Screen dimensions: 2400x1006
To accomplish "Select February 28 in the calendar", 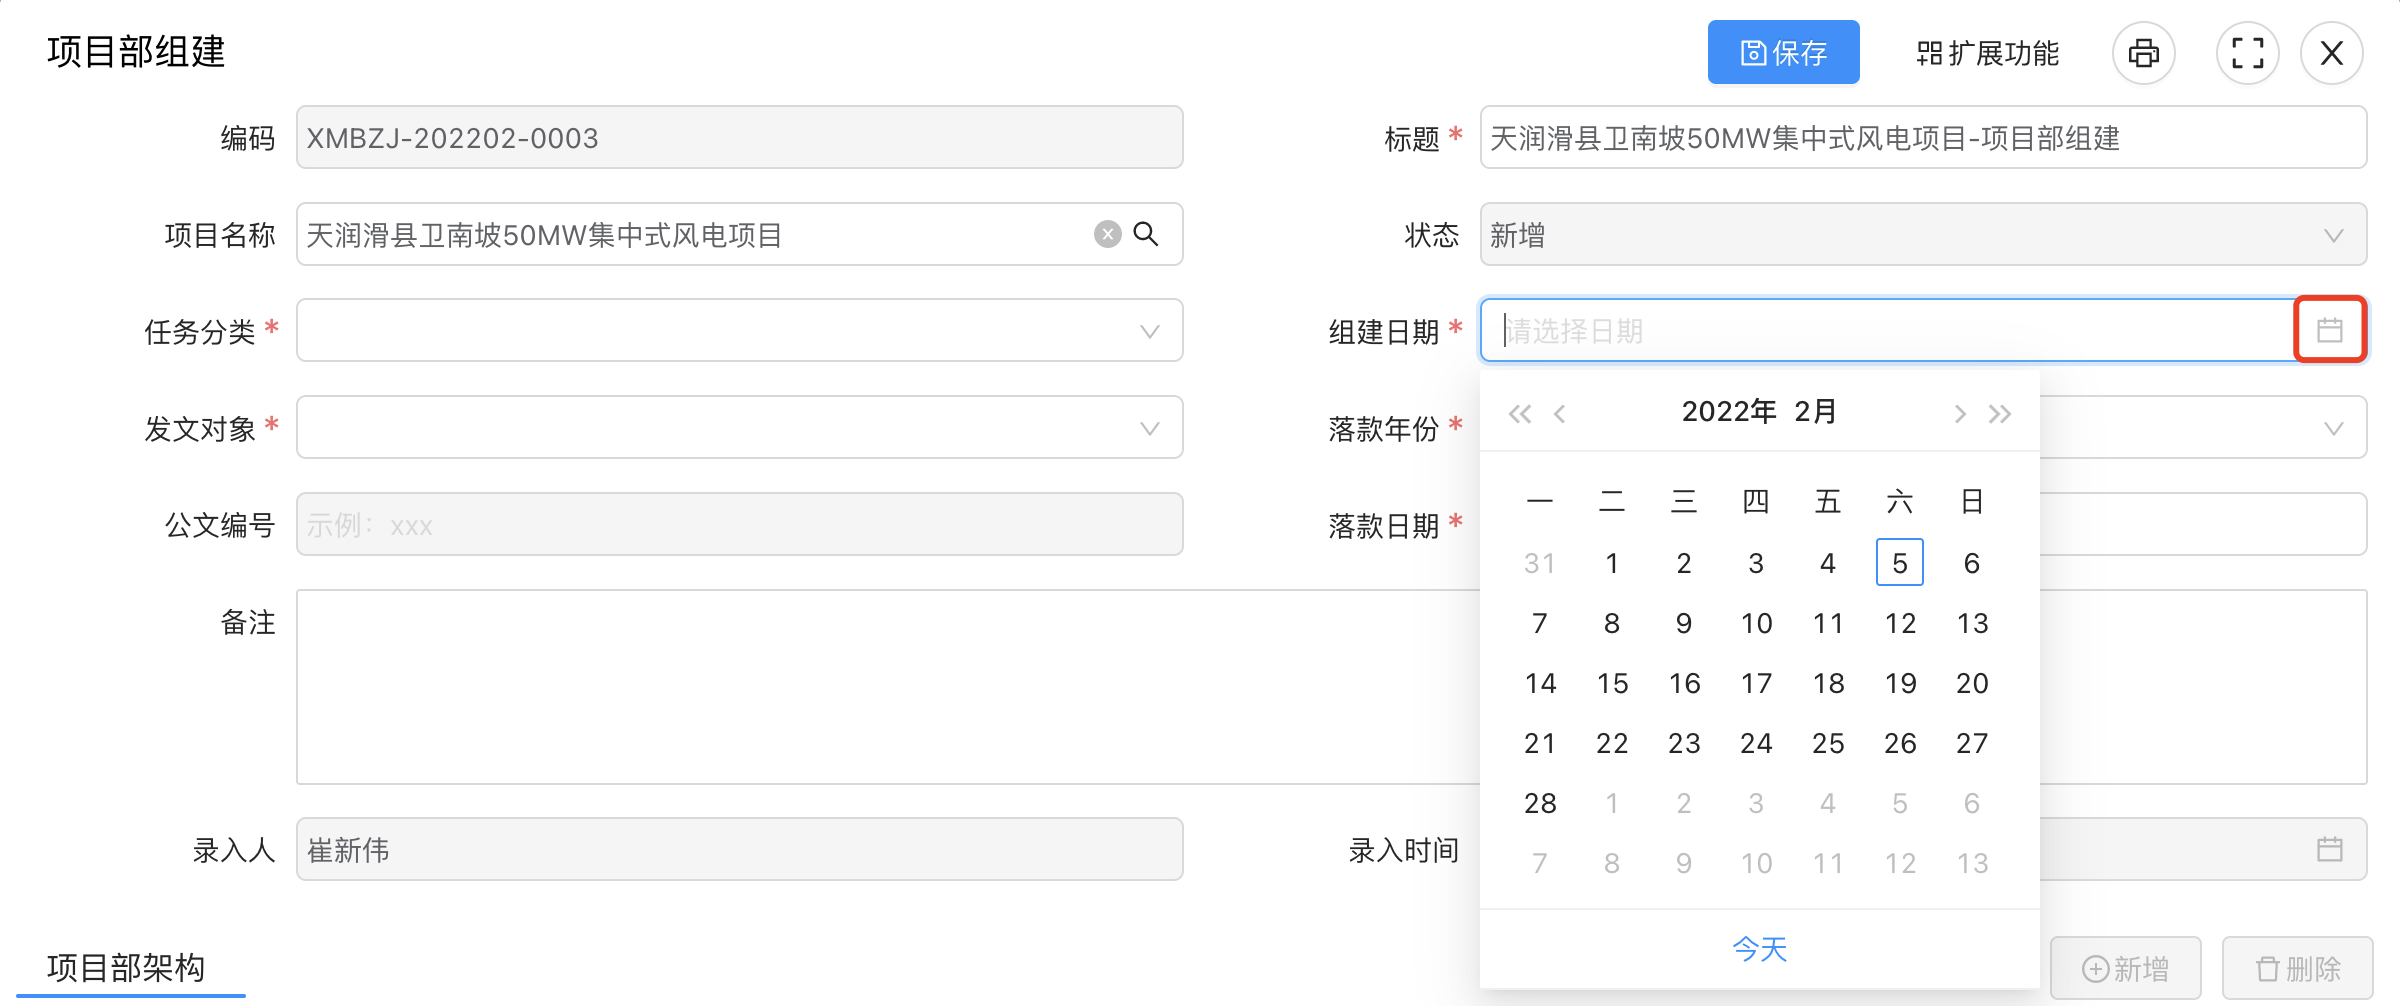I will tap(1540, 802).
